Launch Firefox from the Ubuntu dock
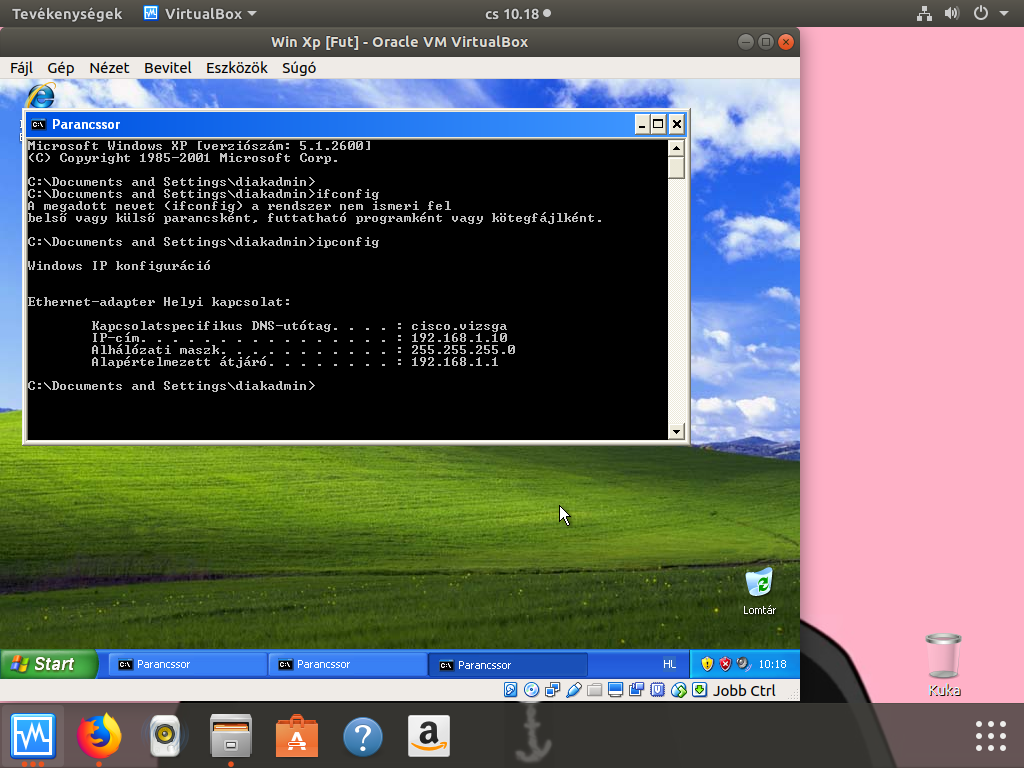This screenshot has height=768, width=1024. (99, 738)
